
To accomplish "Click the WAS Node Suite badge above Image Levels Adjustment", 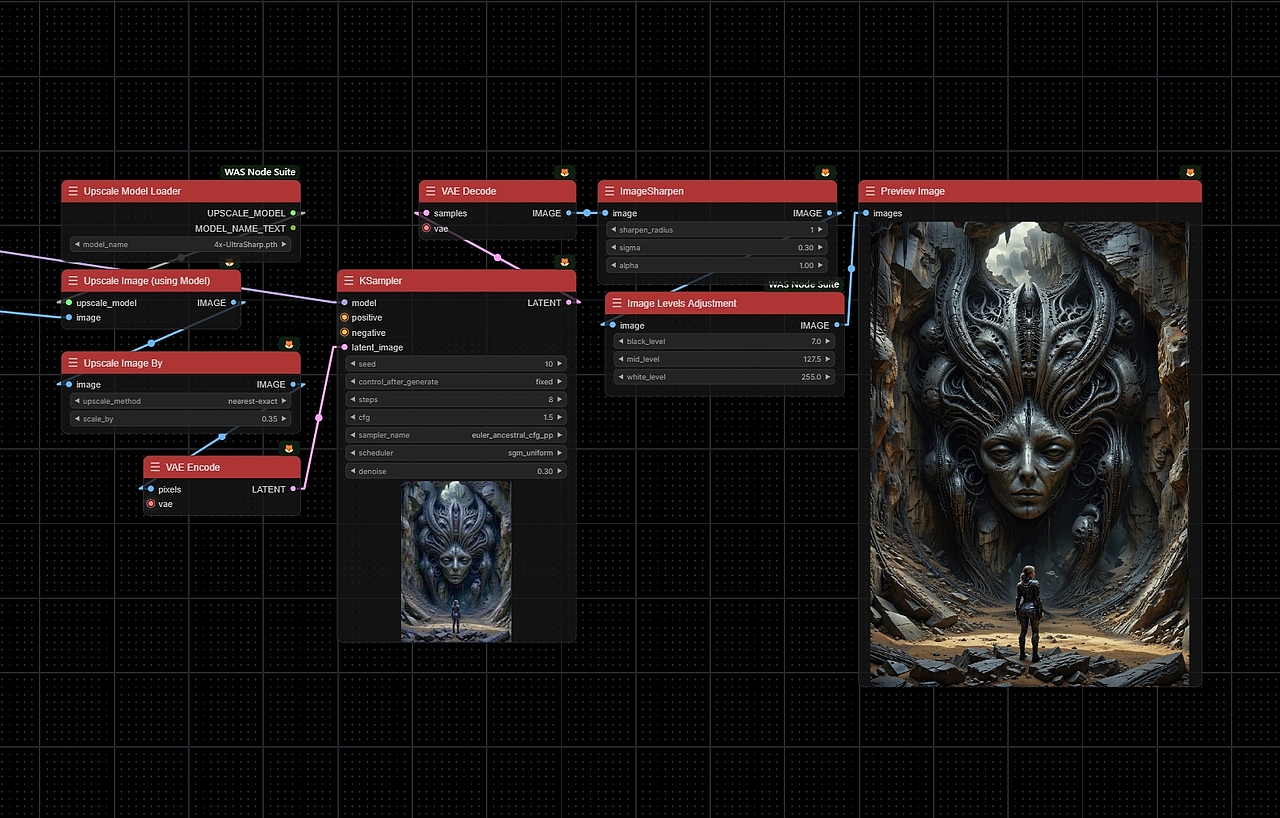I will coord(804,285).
